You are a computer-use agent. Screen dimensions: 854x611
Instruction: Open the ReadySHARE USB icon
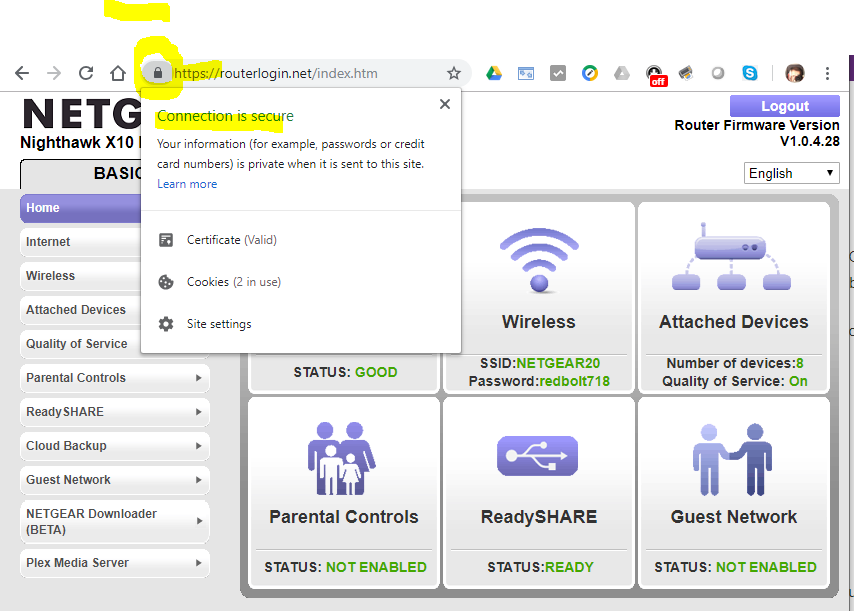[538, 456]
